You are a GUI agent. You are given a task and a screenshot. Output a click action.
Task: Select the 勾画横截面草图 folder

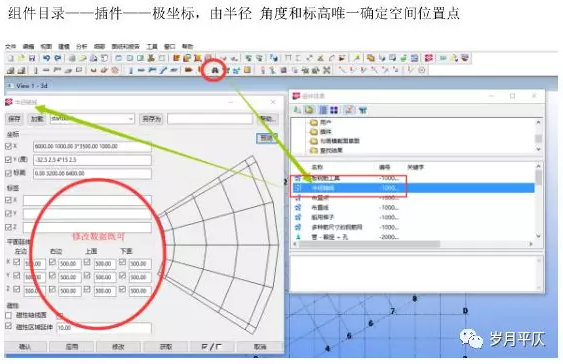(335, 141)
